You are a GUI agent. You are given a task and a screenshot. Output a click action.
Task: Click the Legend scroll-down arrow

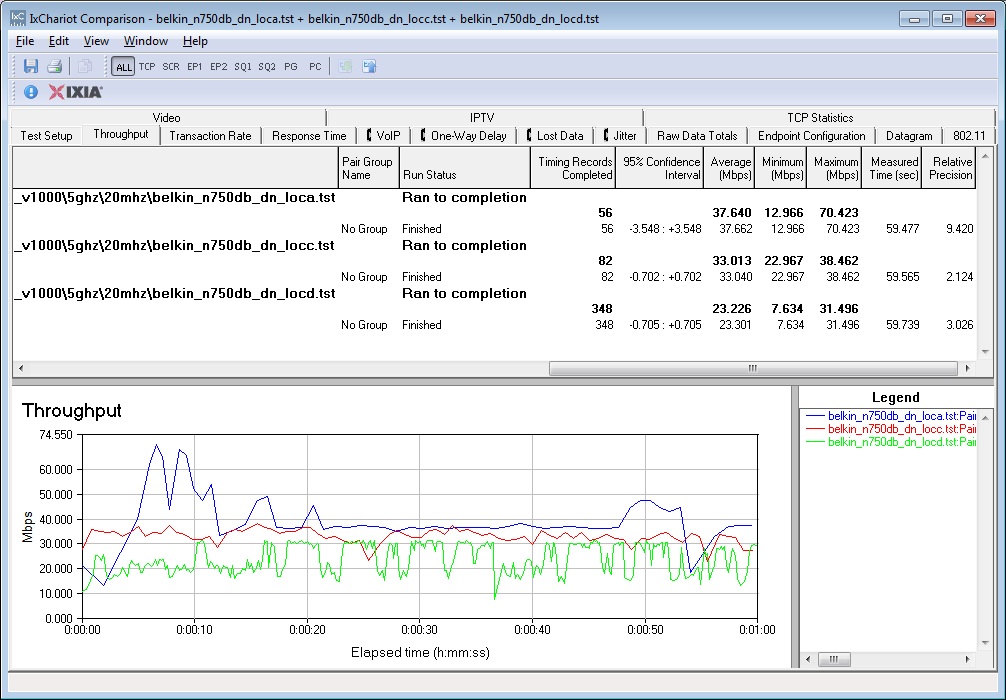tap(985, 643)
